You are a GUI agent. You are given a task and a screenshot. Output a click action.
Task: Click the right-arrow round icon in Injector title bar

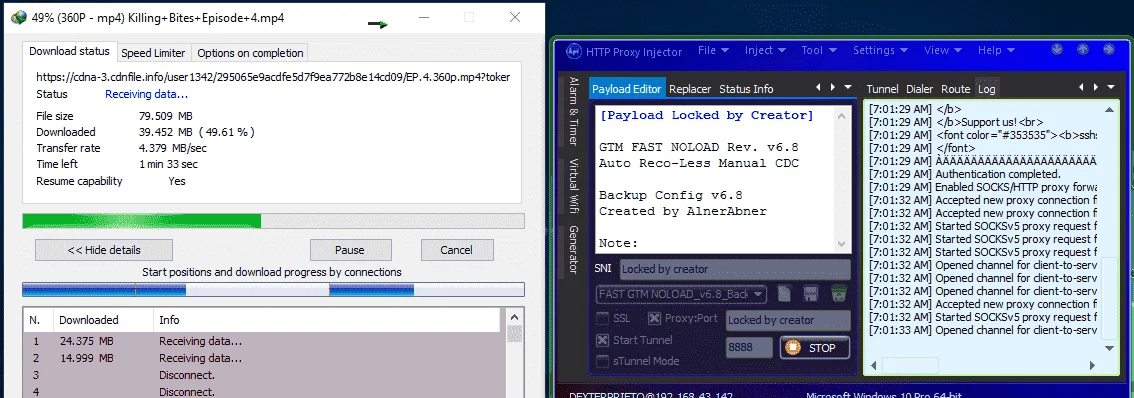pos(1109,50)
